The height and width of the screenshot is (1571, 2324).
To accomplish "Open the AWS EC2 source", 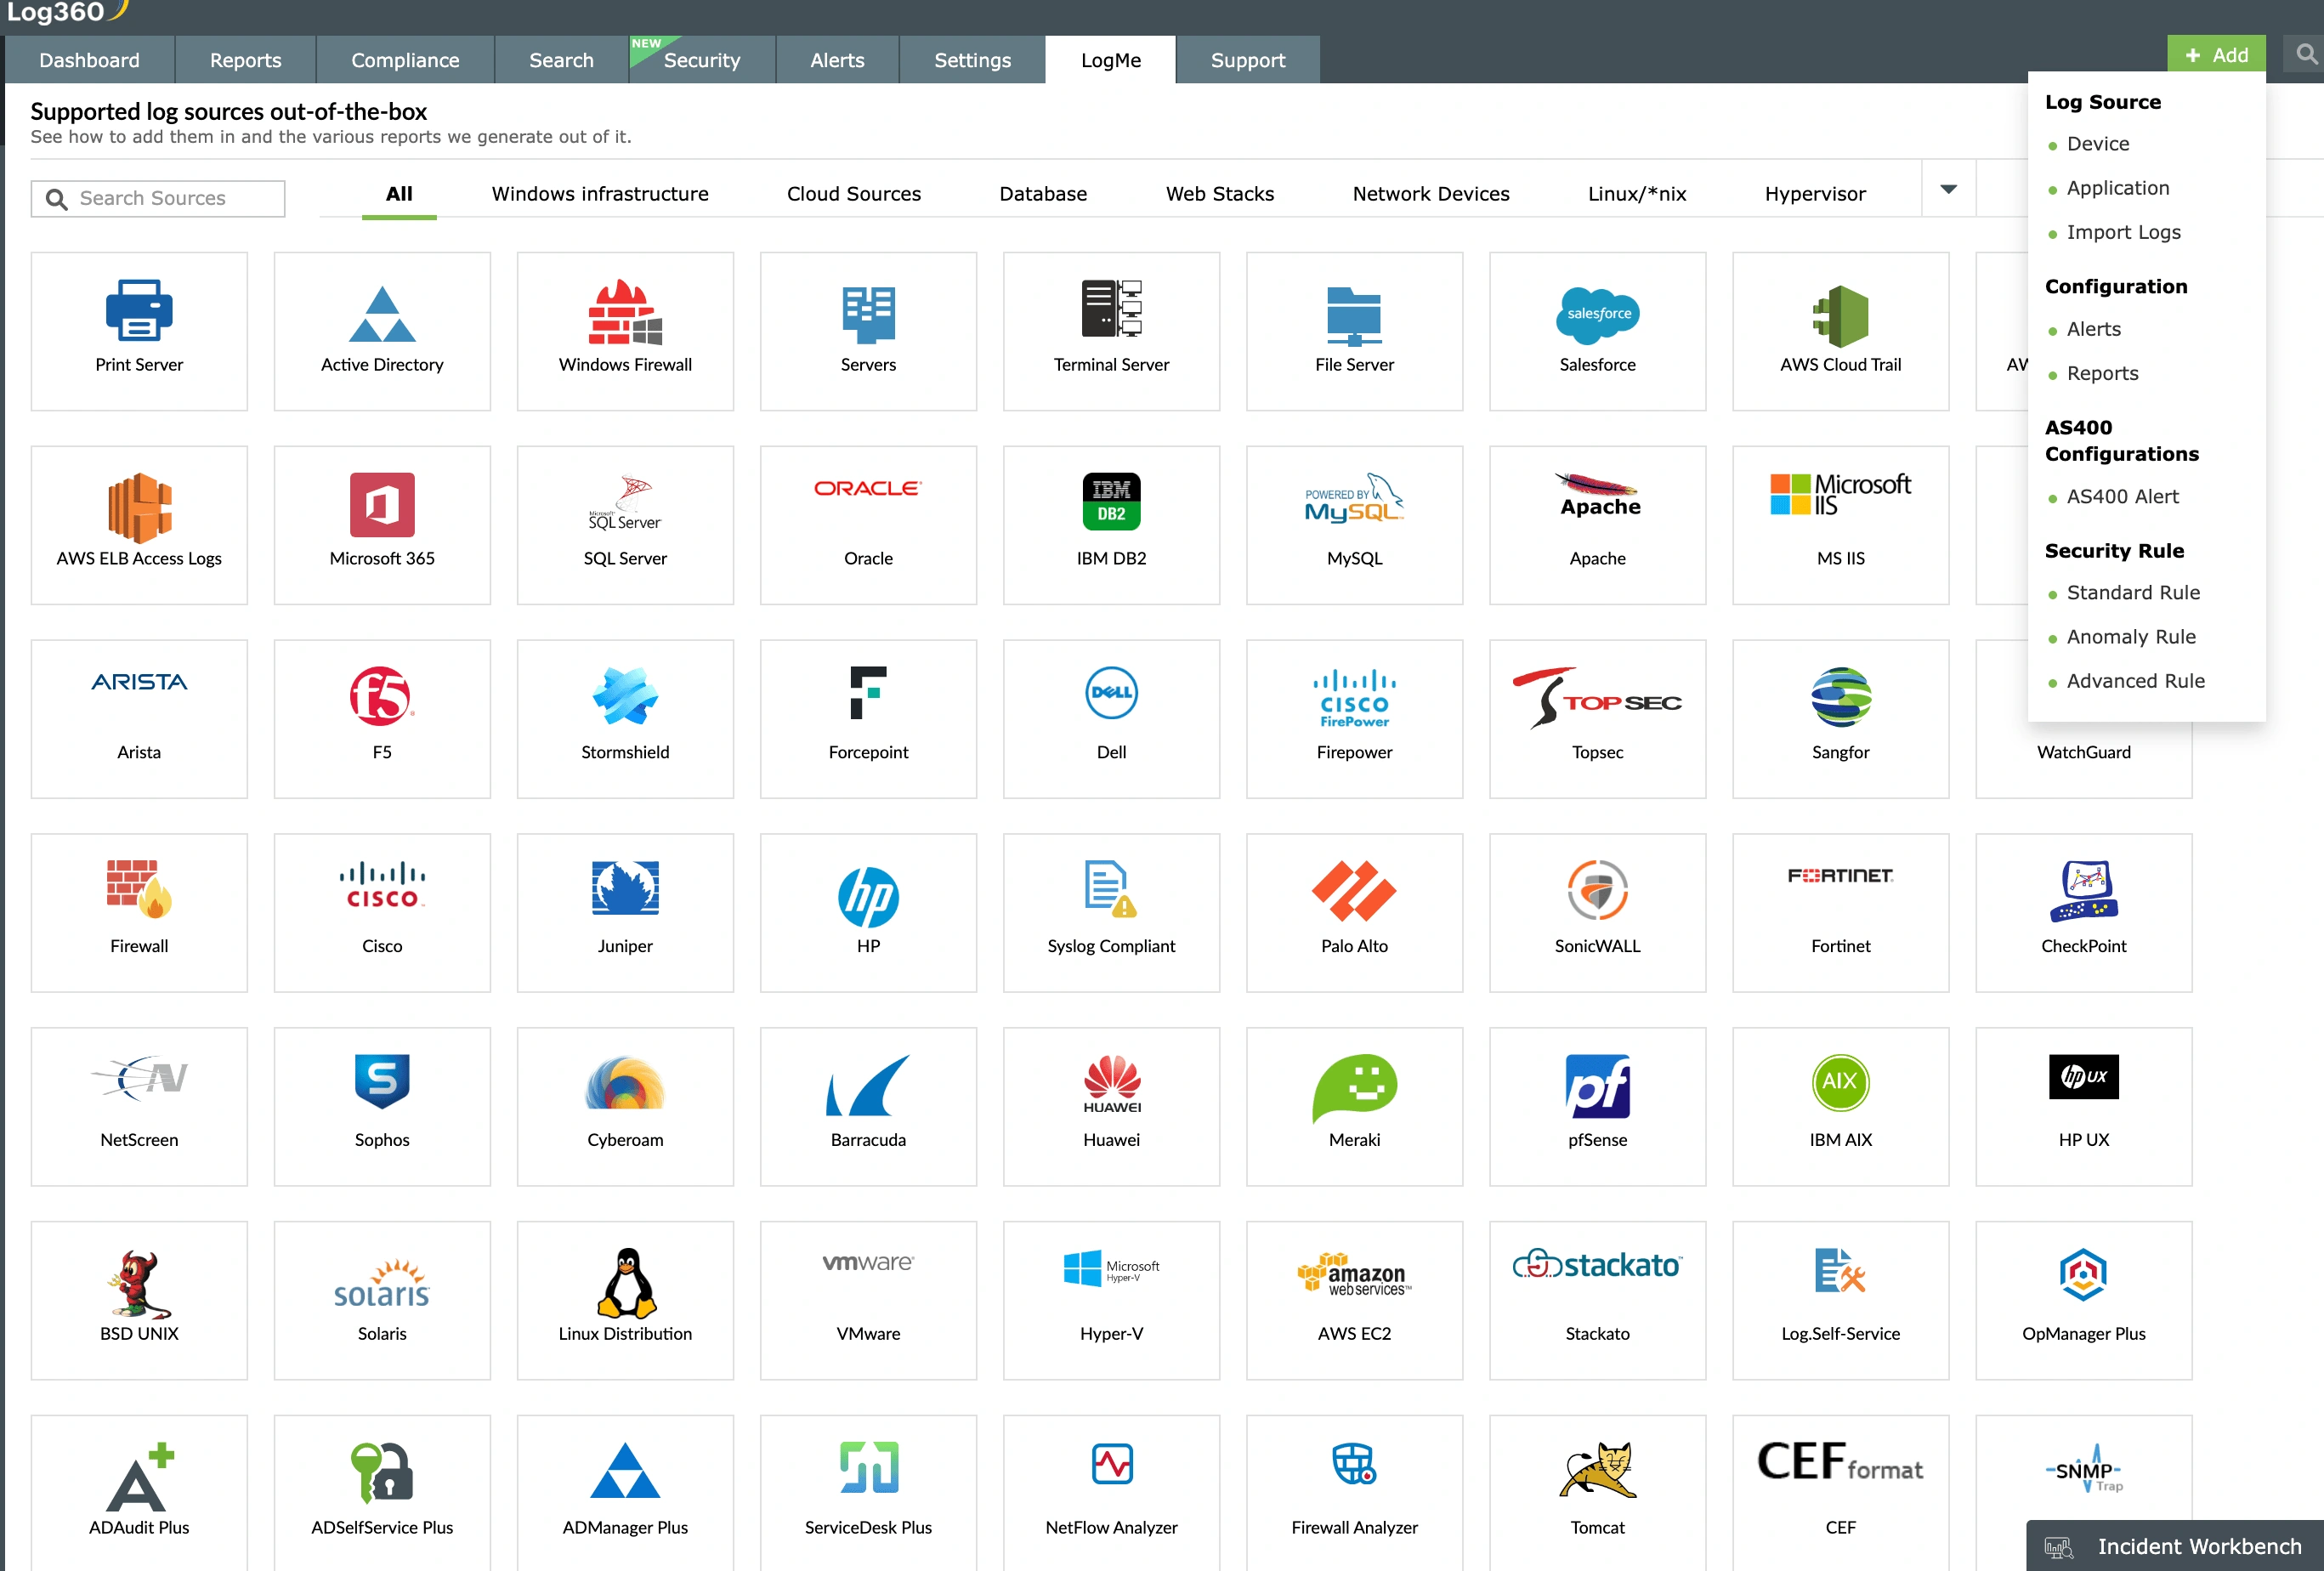I will click(x=1354, y=1301).
